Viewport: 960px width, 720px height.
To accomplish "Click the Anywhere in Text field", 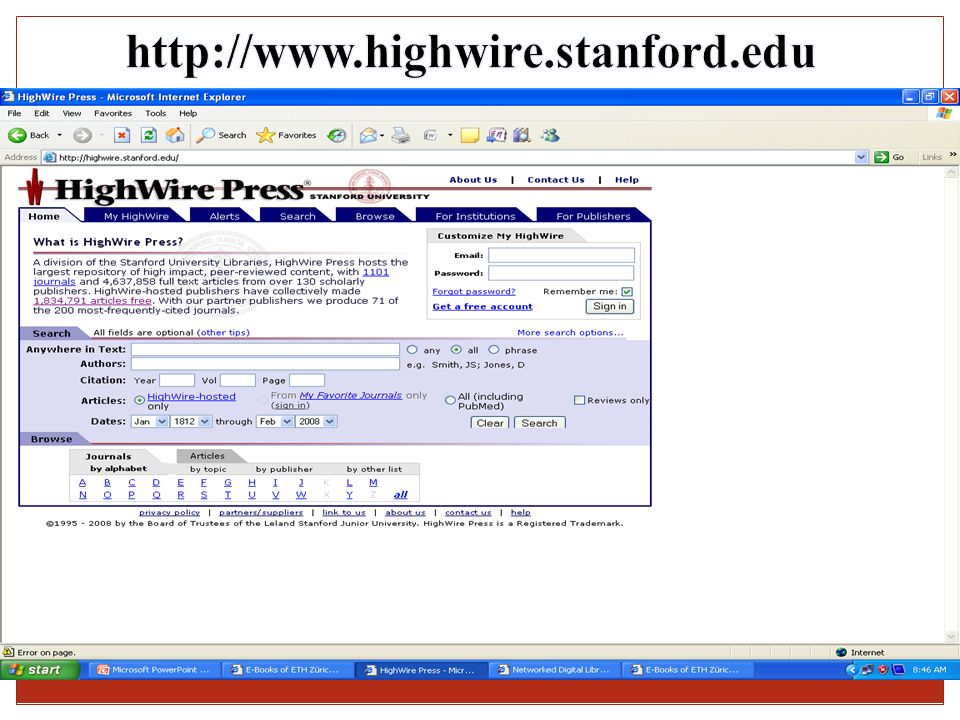I will pyautogui.click(x=265, y=350).
